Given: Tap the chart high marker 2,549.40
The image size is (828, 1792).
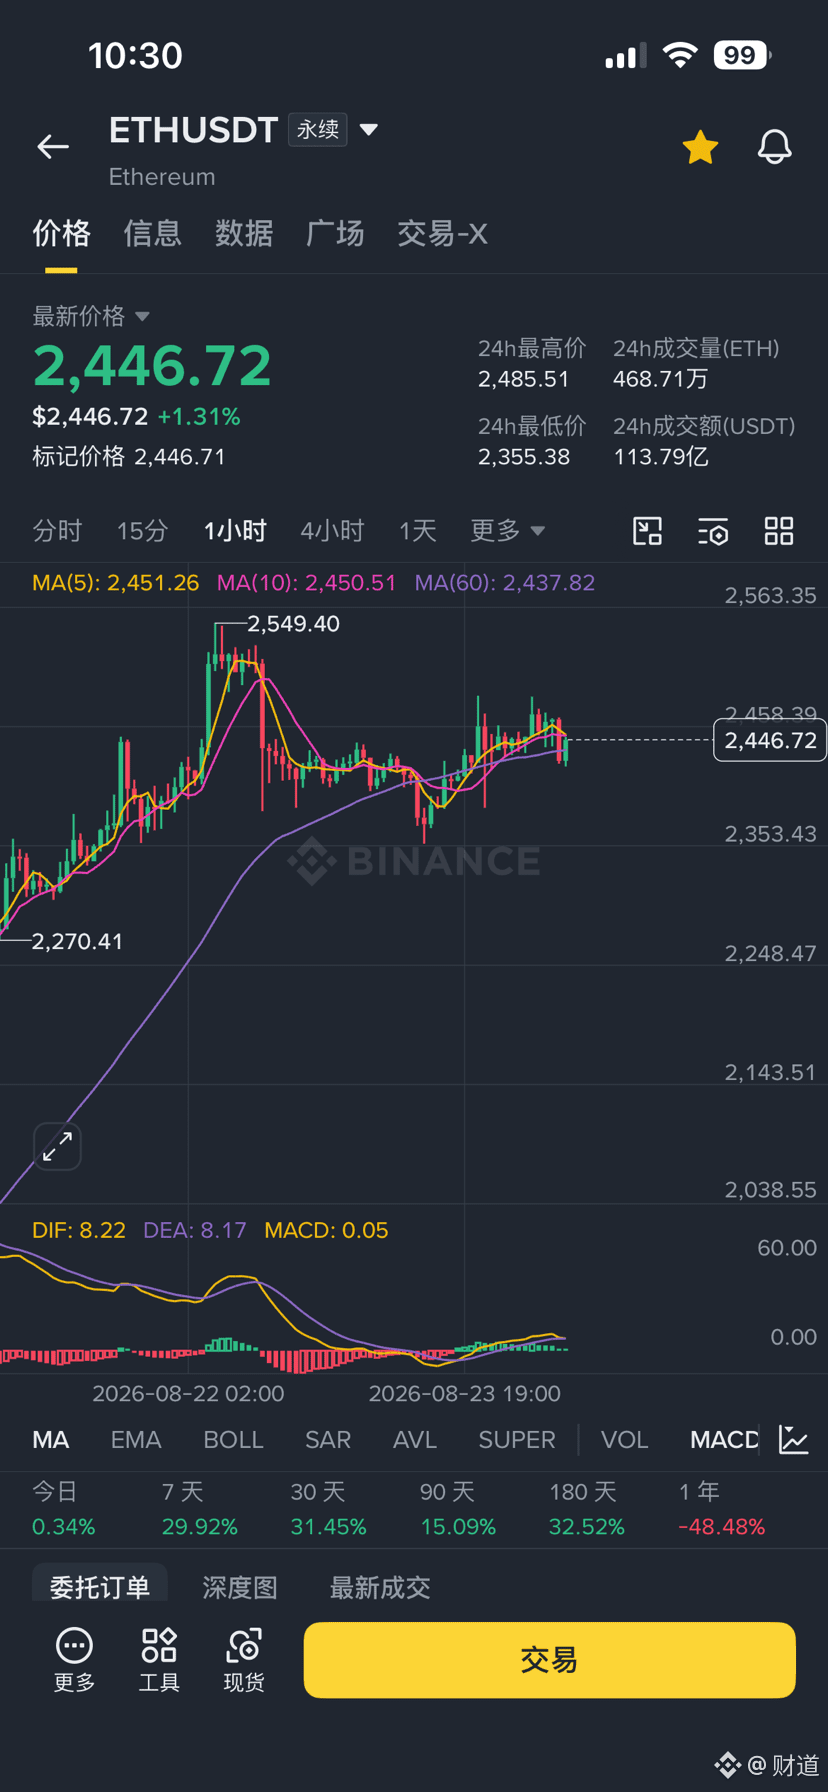Looking at the screenshot, I should pyautogui.click(x=293, y=624).
